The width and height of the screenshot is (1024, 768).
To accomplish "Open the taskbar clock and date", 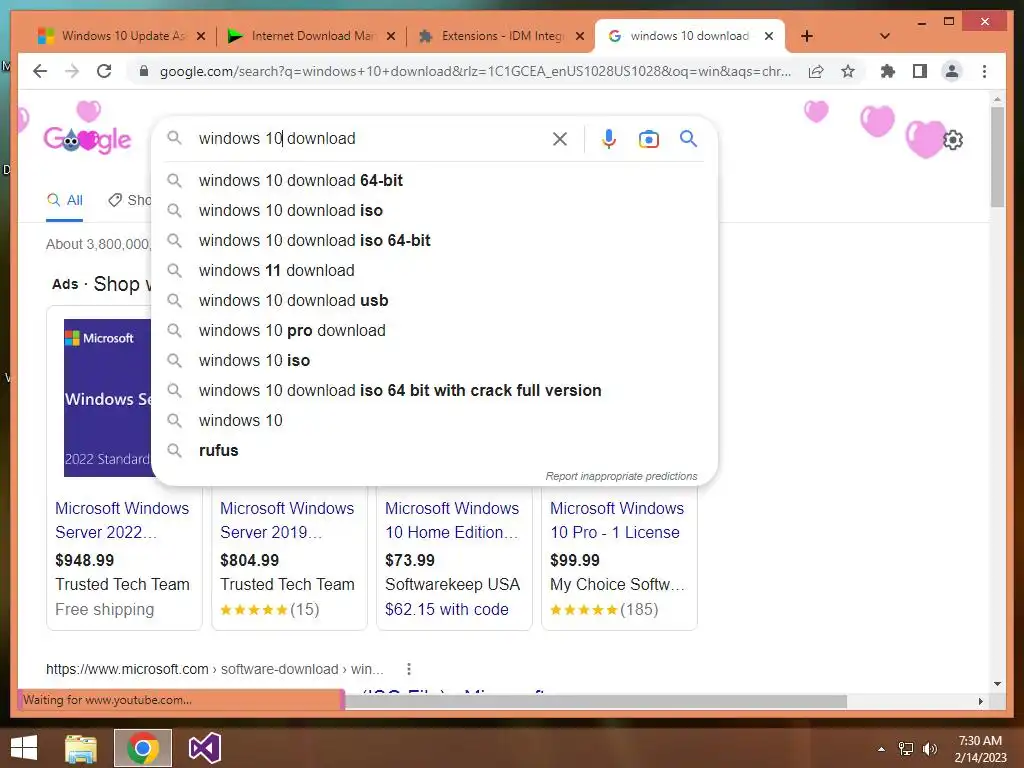I will click(980, 749).
